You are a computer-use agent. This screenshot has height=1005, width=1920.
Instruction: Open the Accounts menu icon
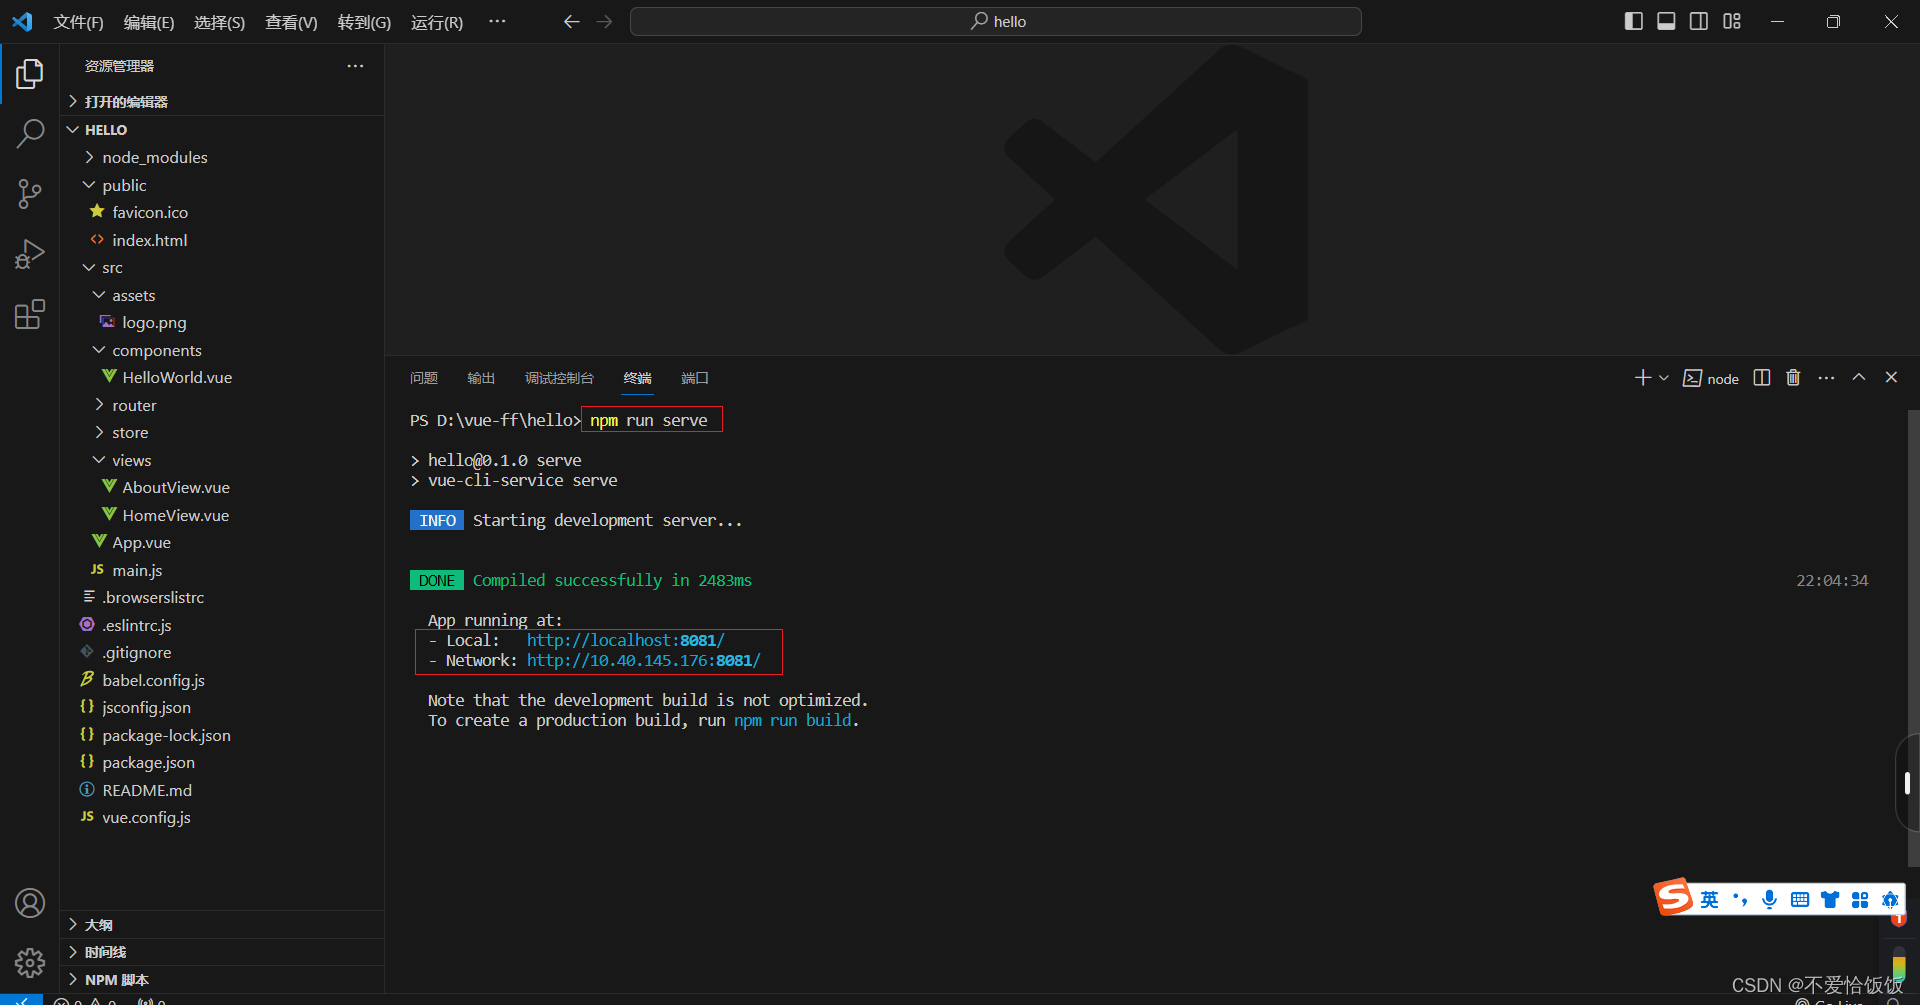coord(30,903)
